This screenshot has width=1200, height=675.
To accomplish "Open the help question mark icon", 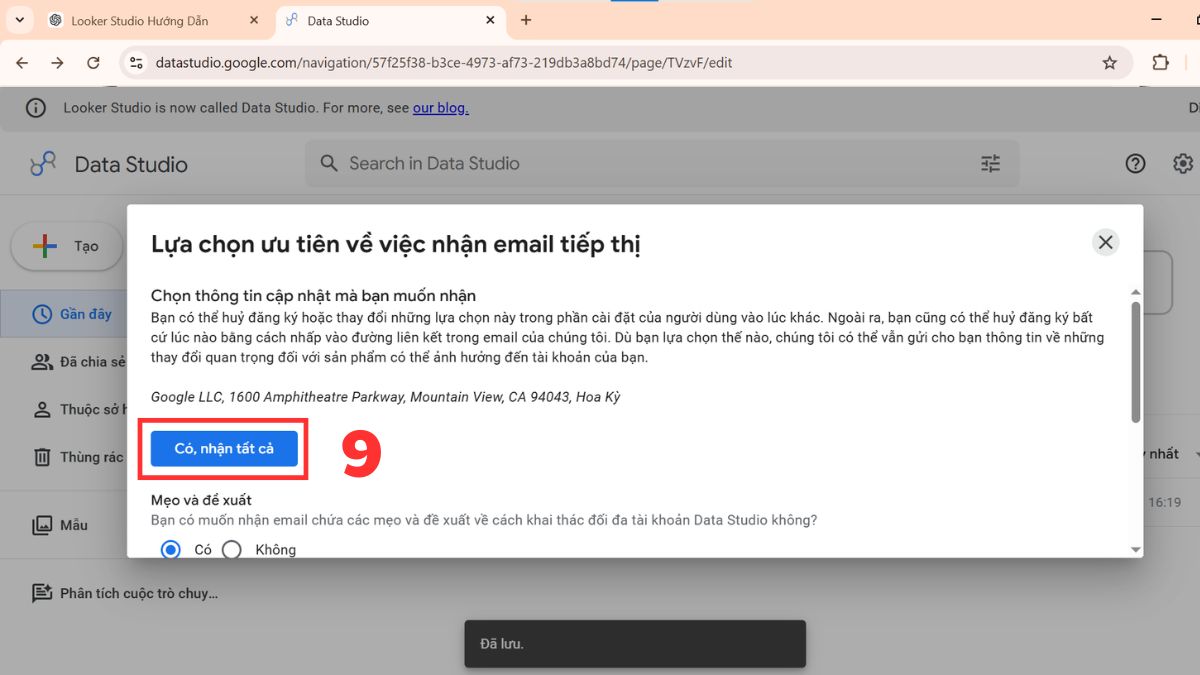I will click(1135, 163).
